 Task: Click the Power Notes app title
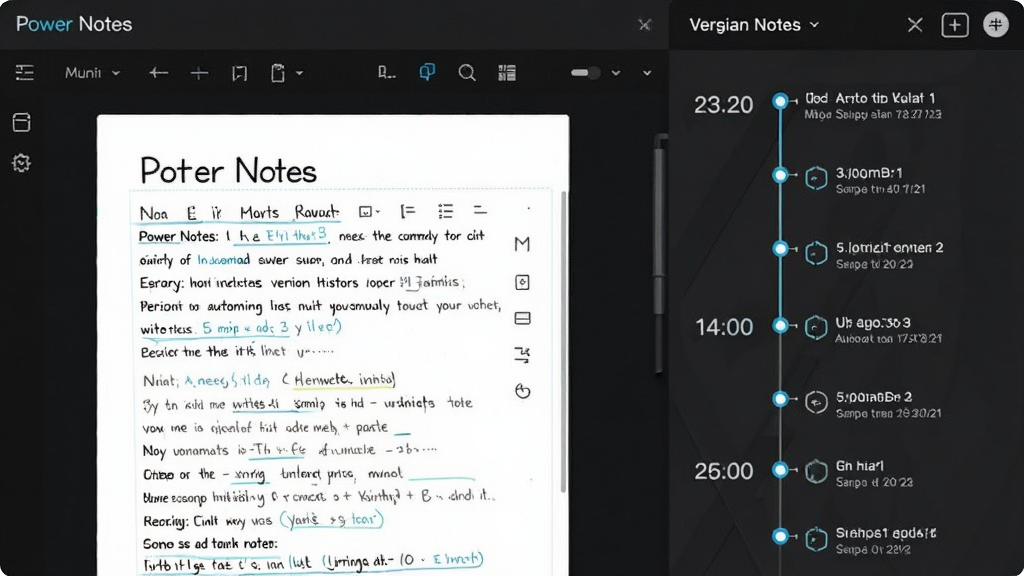(74, 24)
